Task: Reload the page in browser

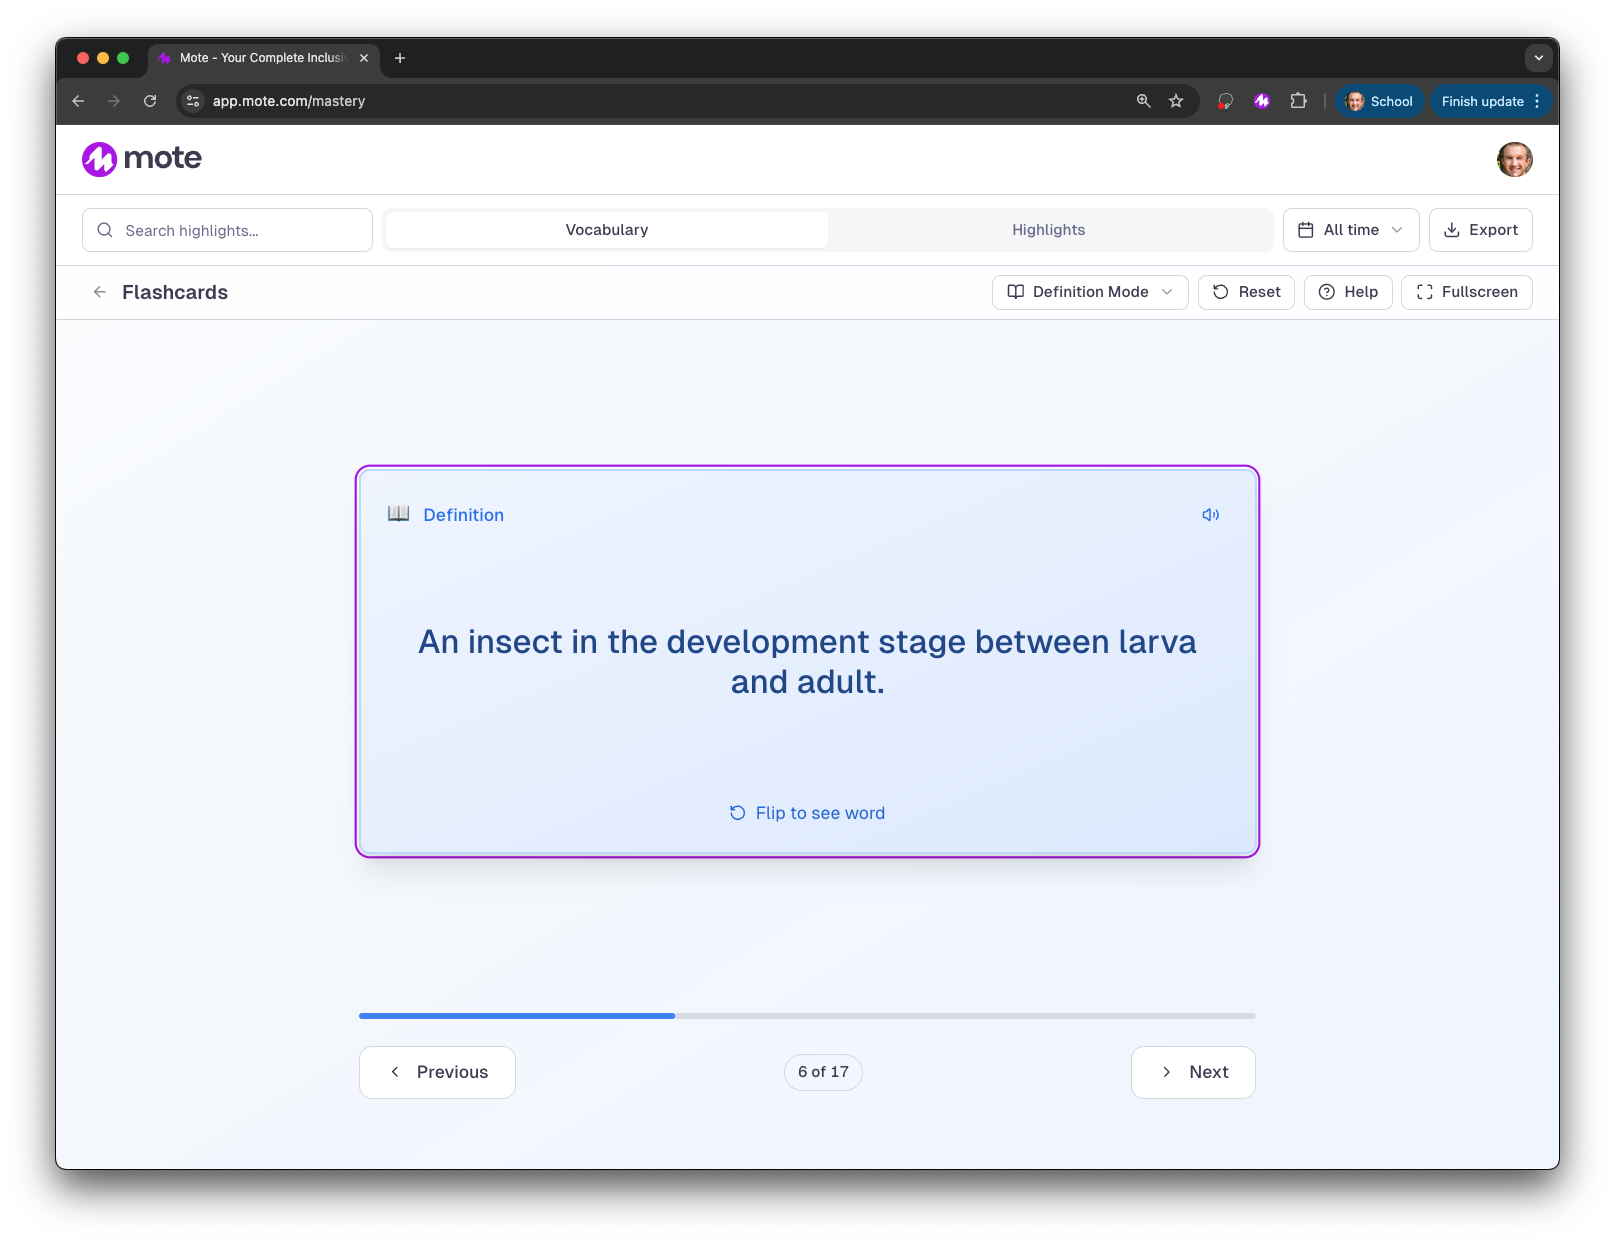Action: [150, 101]
